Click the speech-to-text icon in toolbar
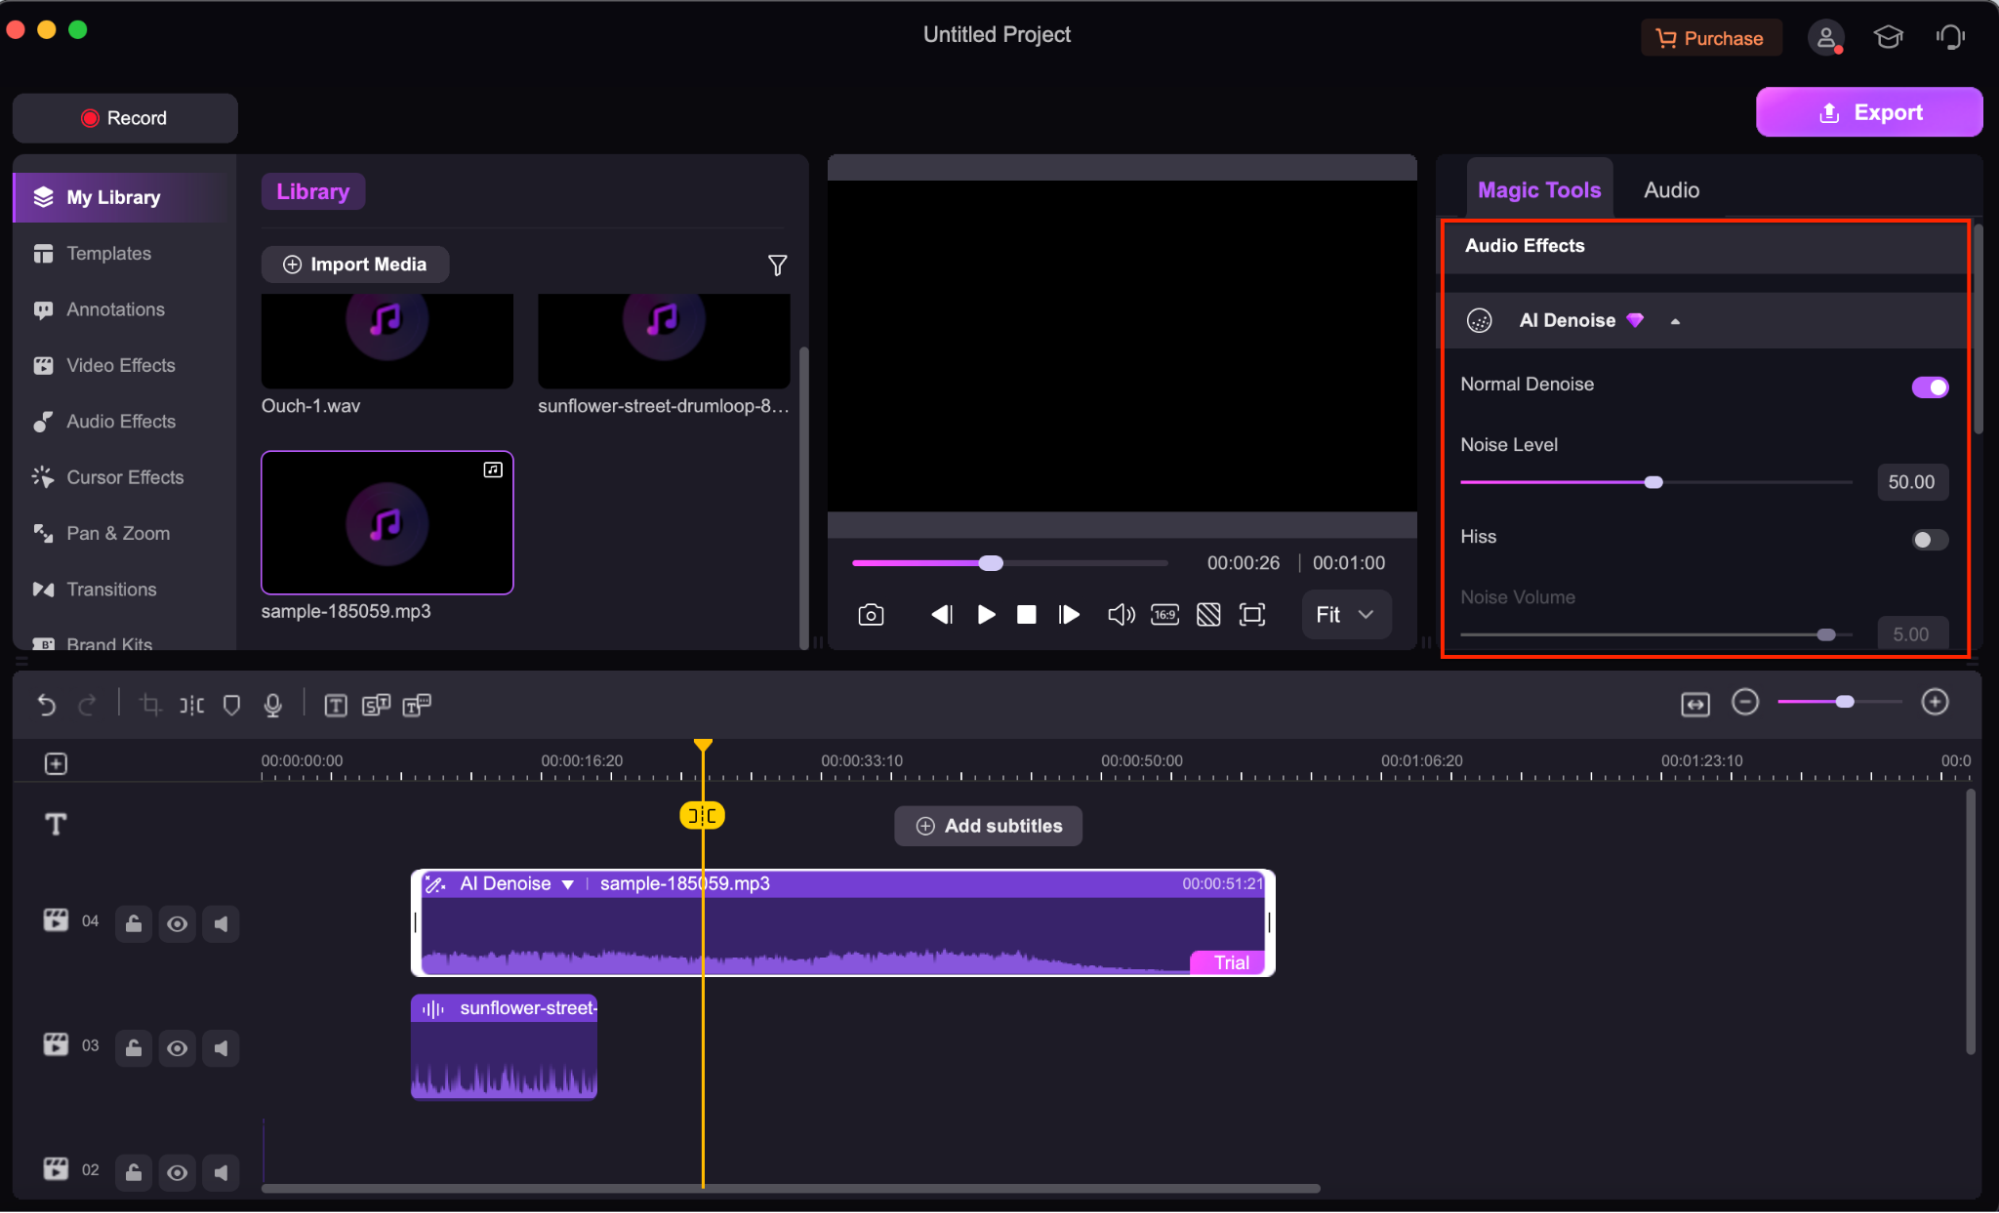The image size is (1999, 1213). (x=376, y=705)
